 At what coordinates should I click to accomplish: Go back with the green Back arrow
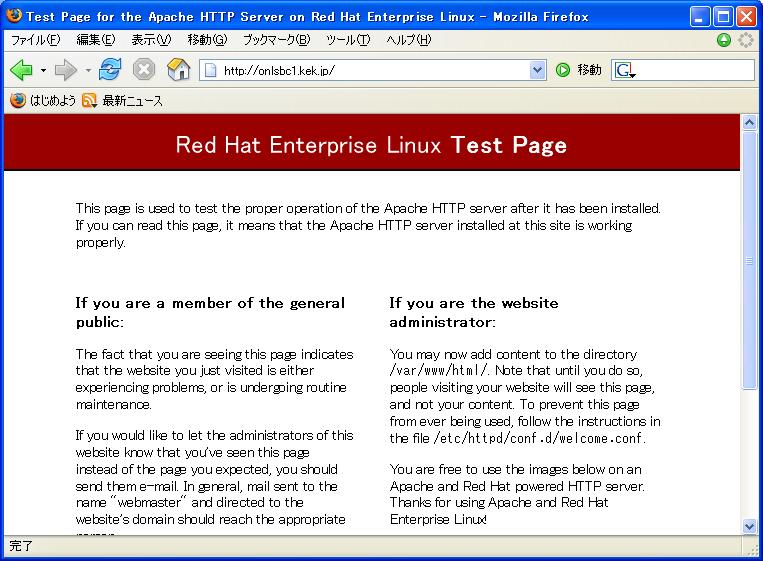pos(21,70)
